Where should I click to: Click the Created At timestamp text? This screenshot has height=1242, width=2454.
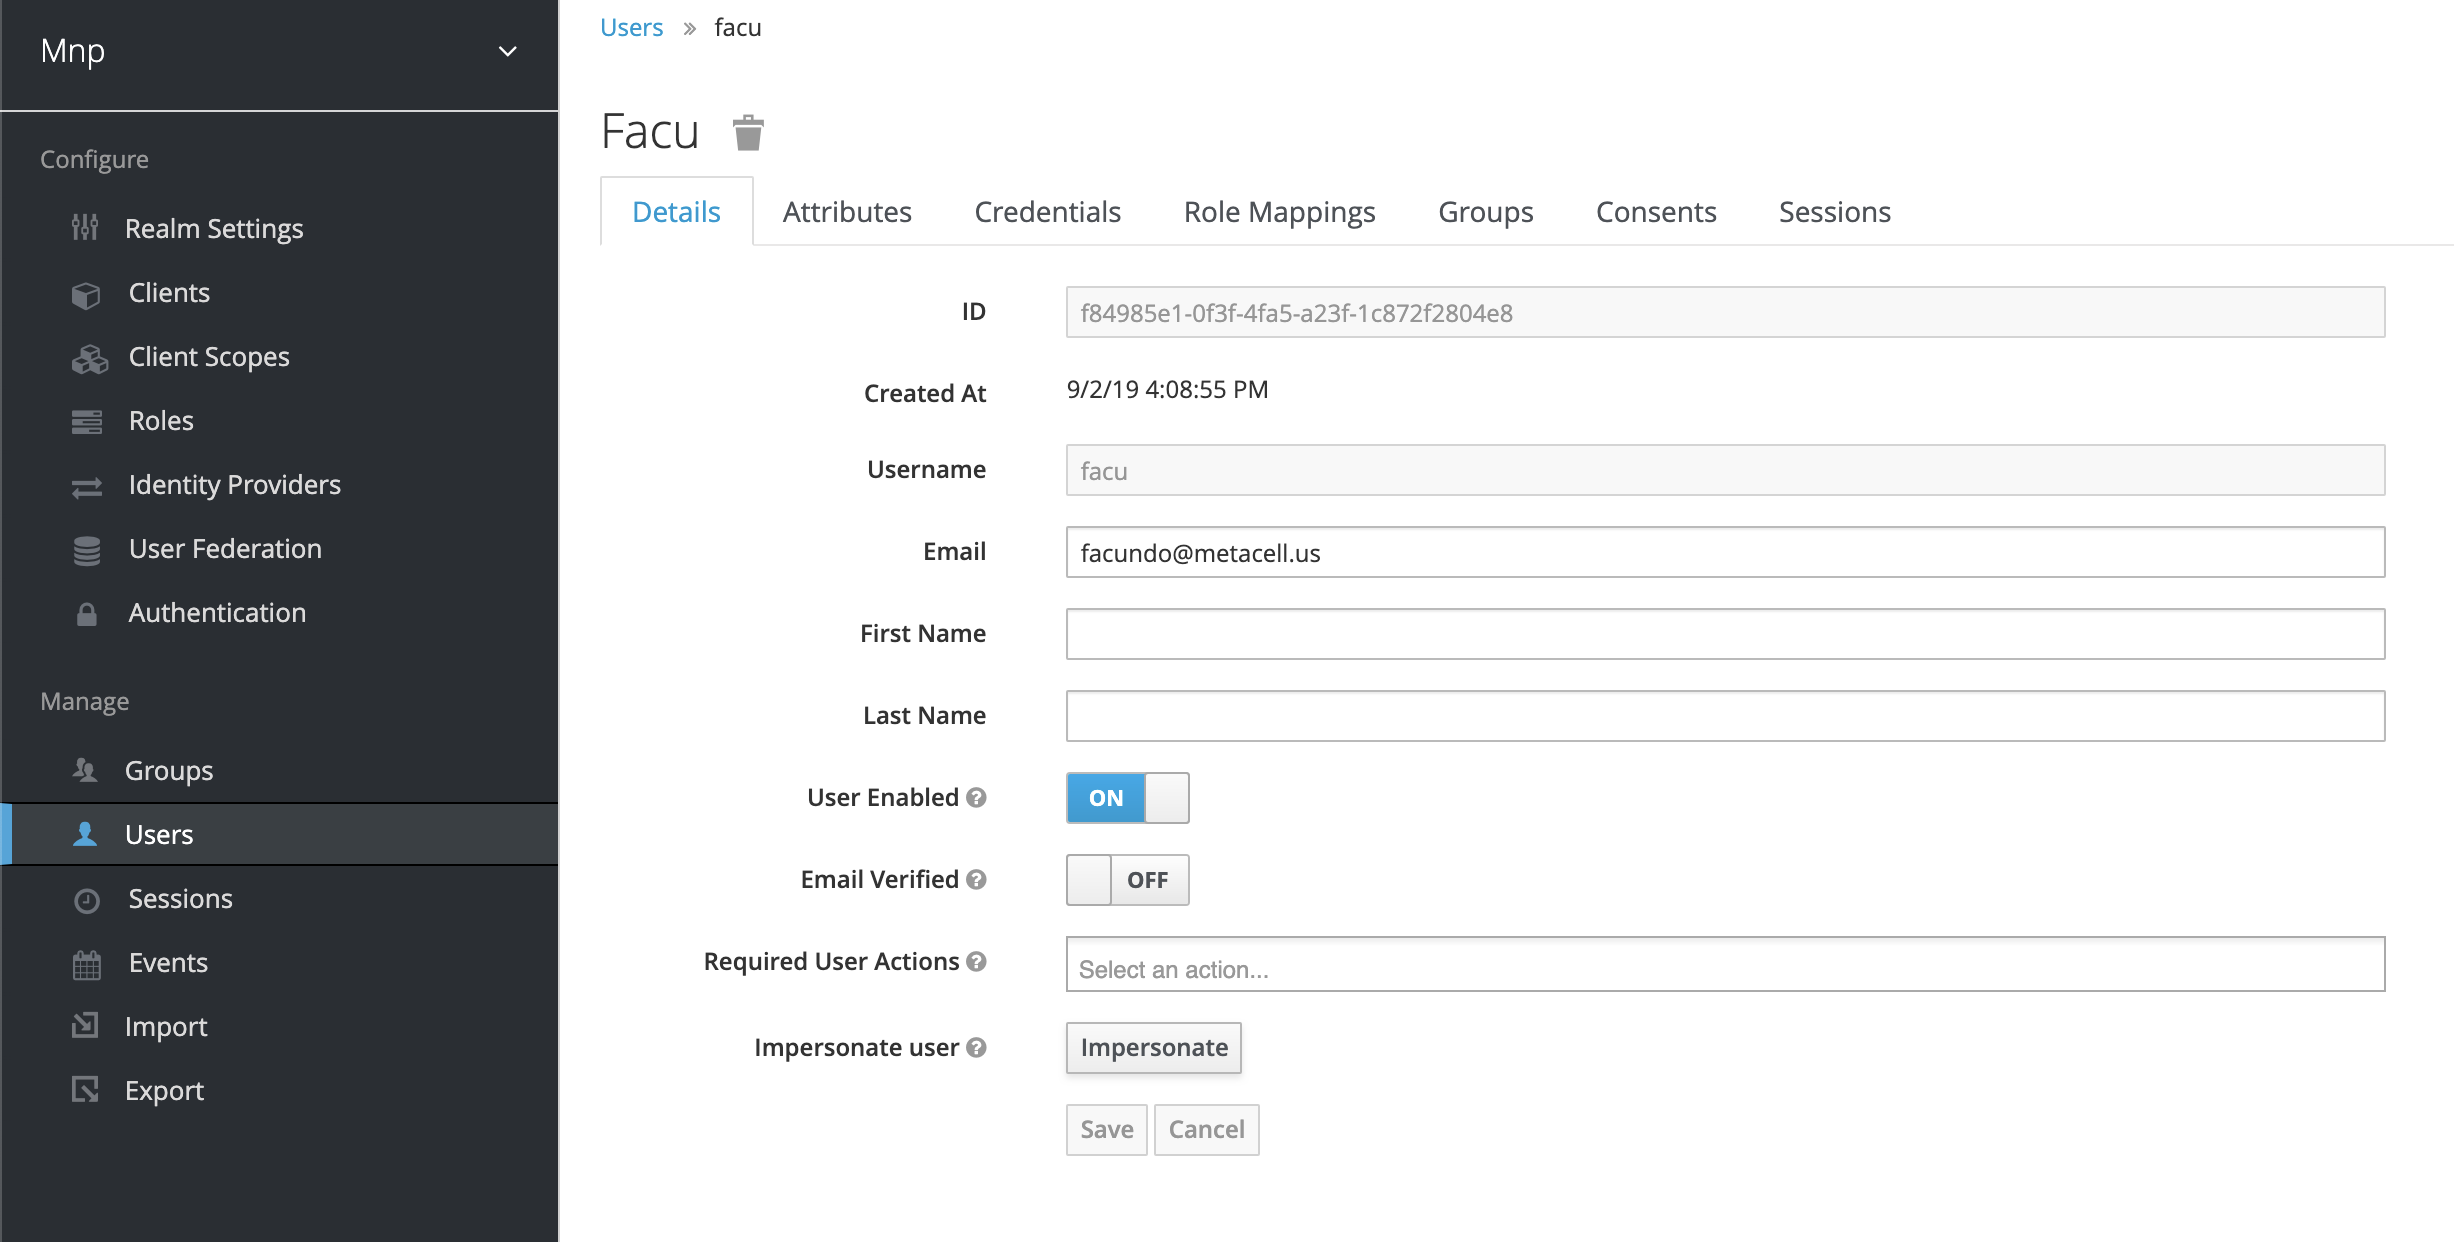1167,390
